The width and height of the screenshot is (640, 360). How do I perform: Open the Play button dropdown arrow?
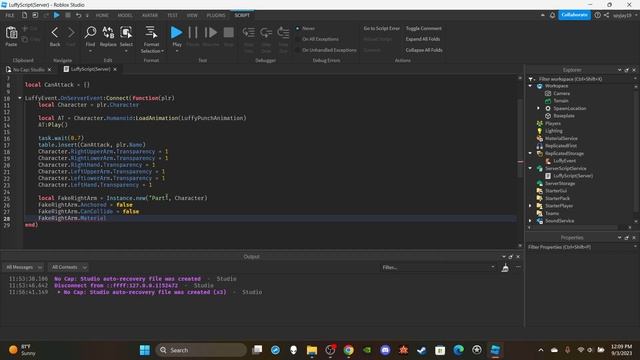[177, 51]
